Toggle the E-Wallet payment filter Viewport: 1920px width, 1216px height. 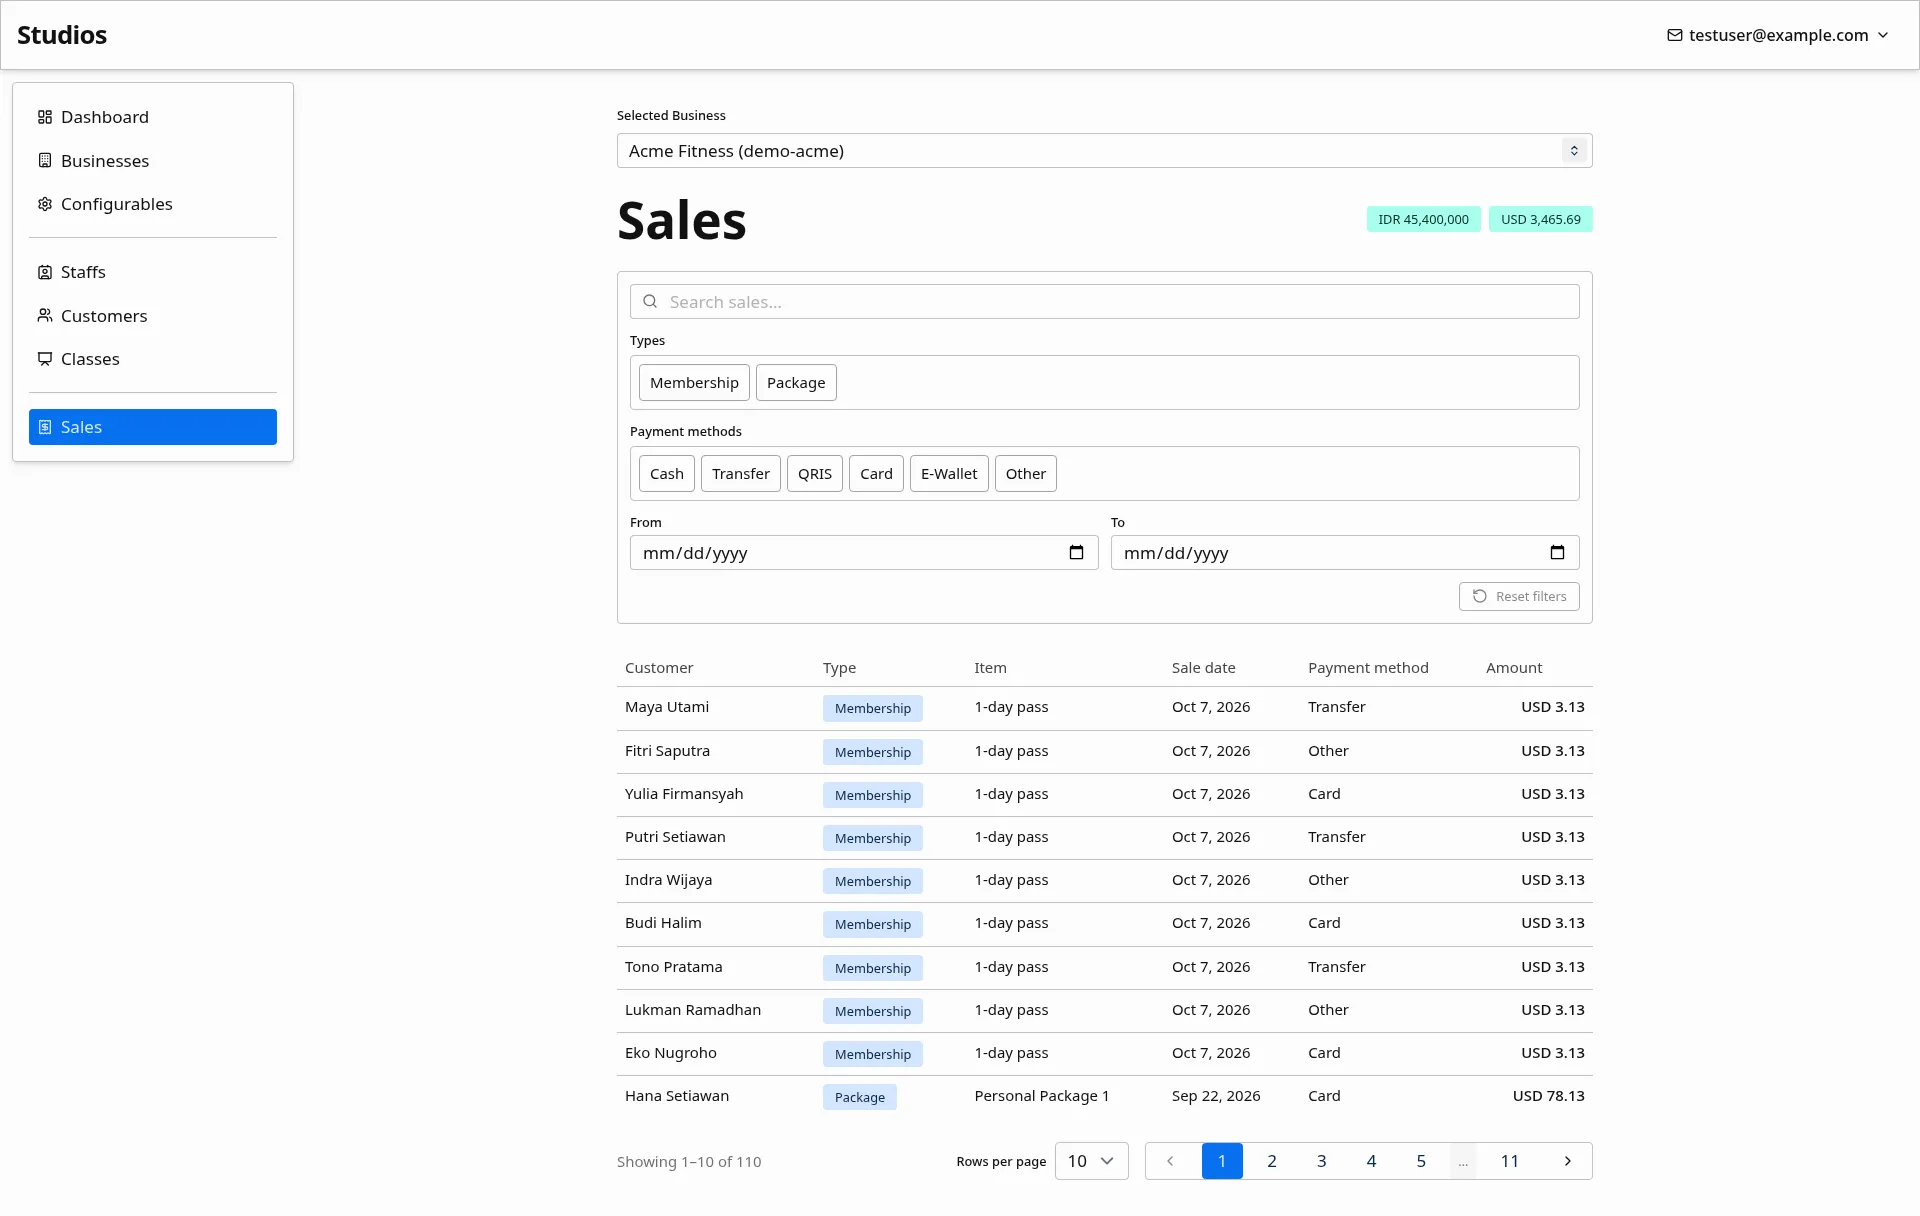tap(949, 474)
